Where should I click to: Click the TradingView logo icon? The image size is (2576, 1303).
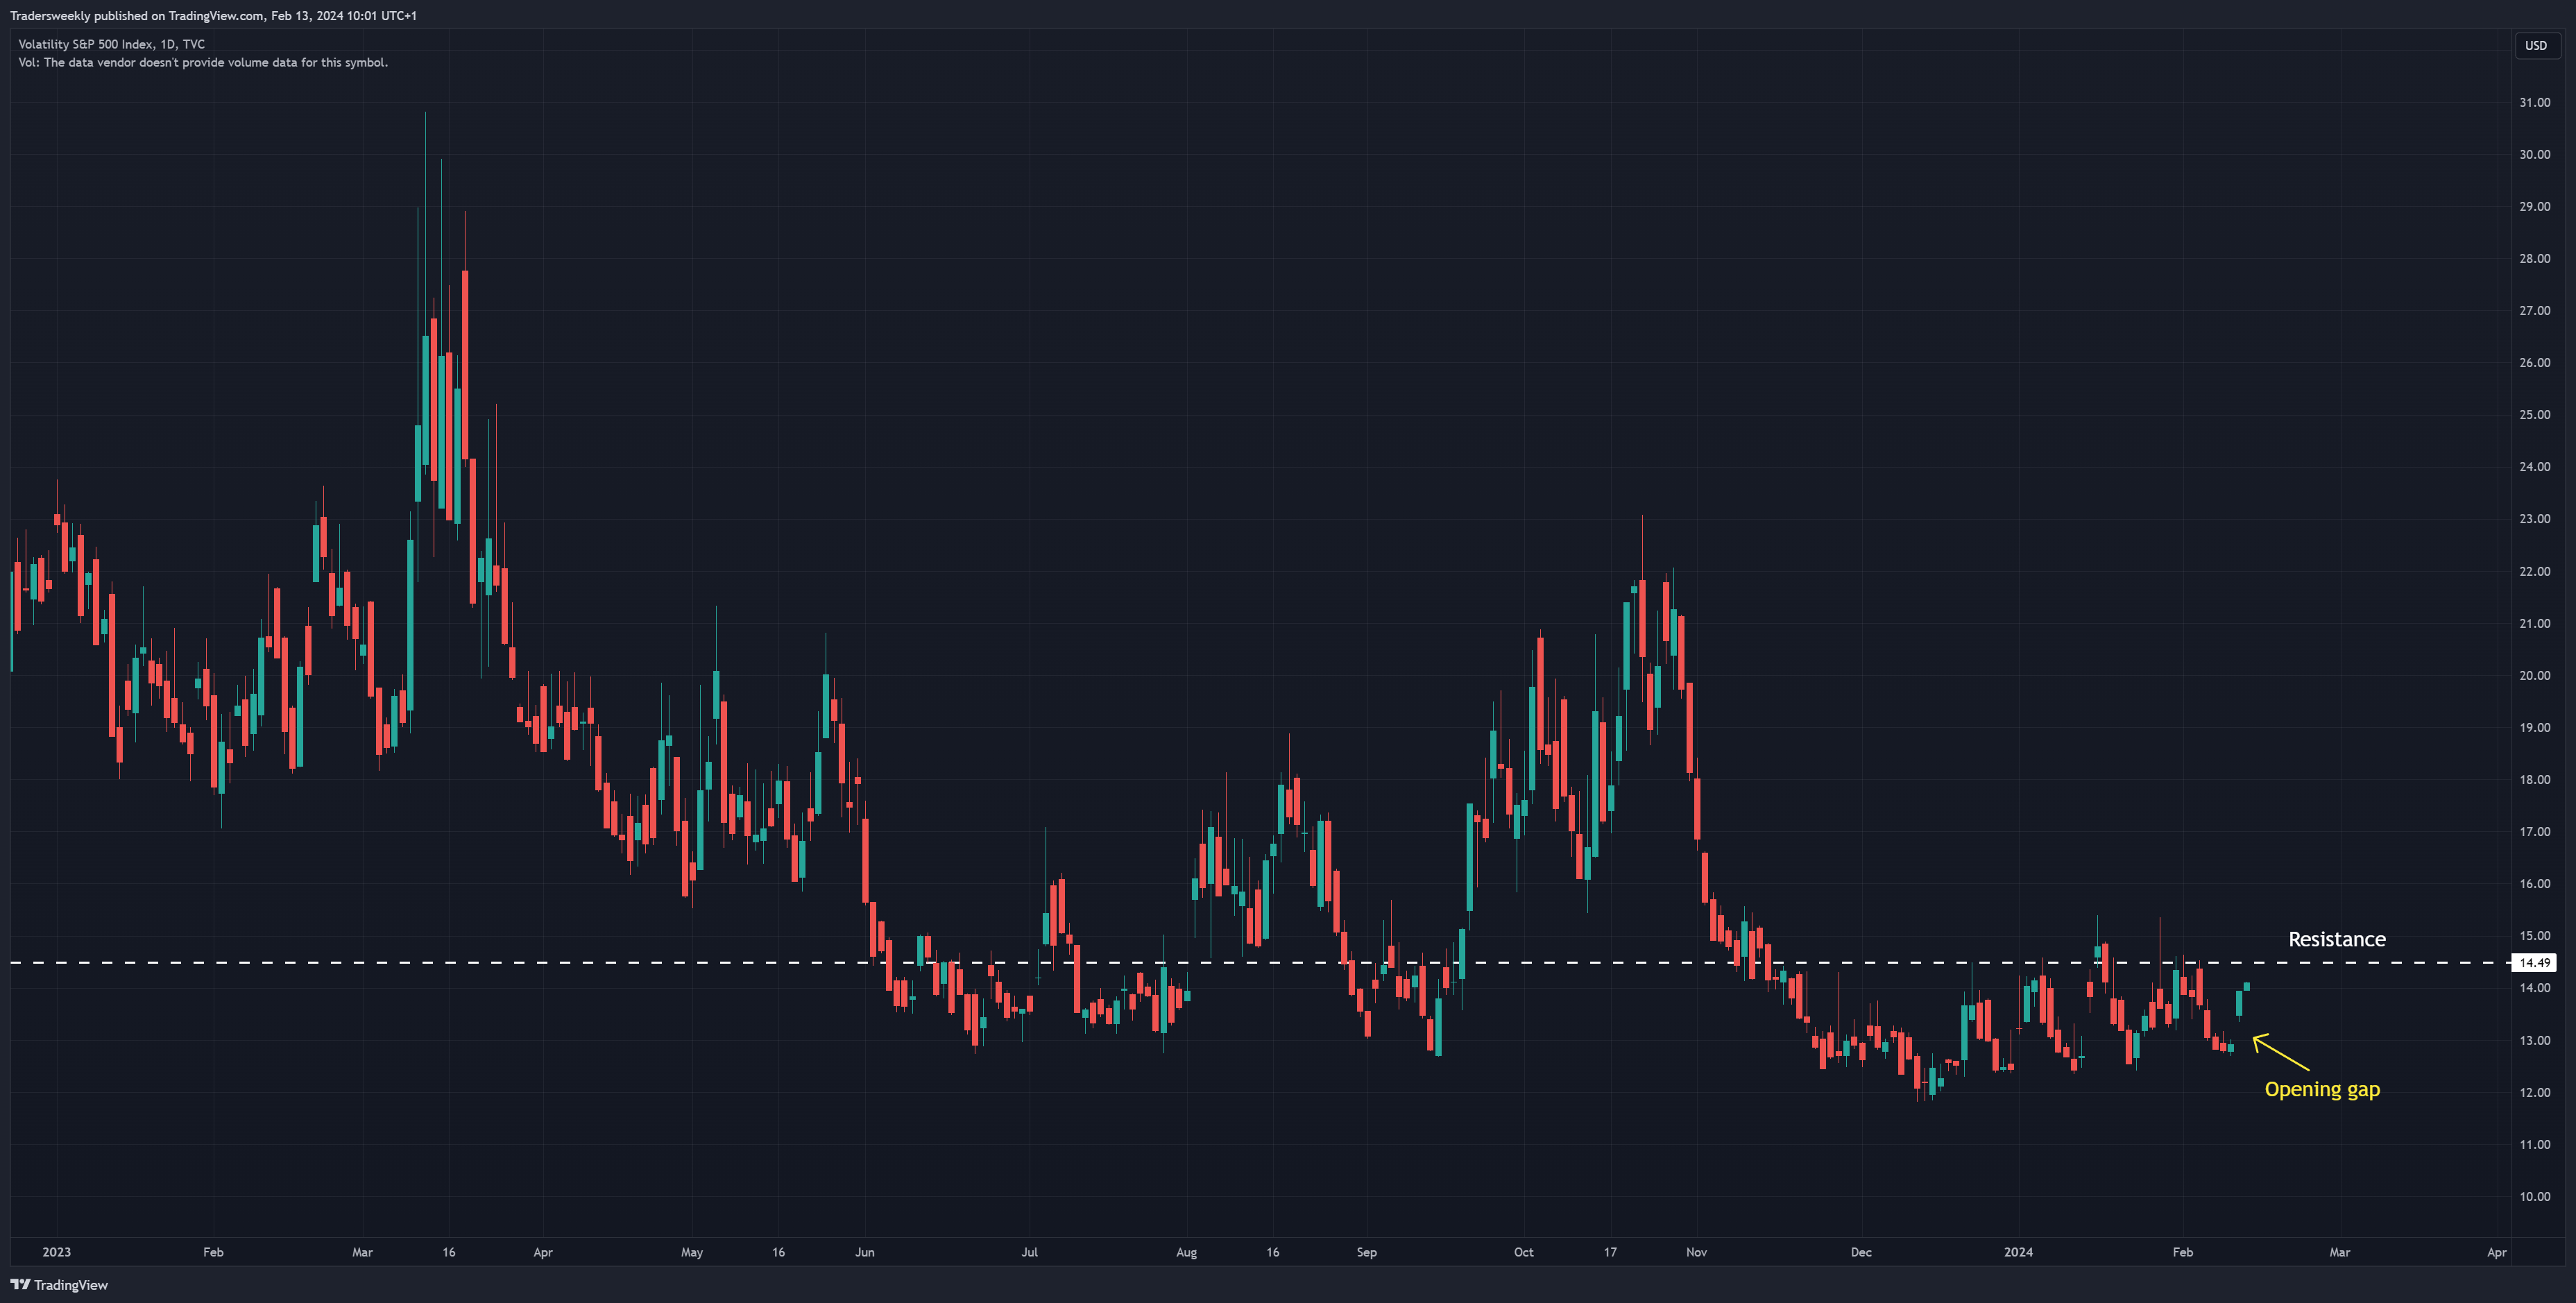point(20,1285)
